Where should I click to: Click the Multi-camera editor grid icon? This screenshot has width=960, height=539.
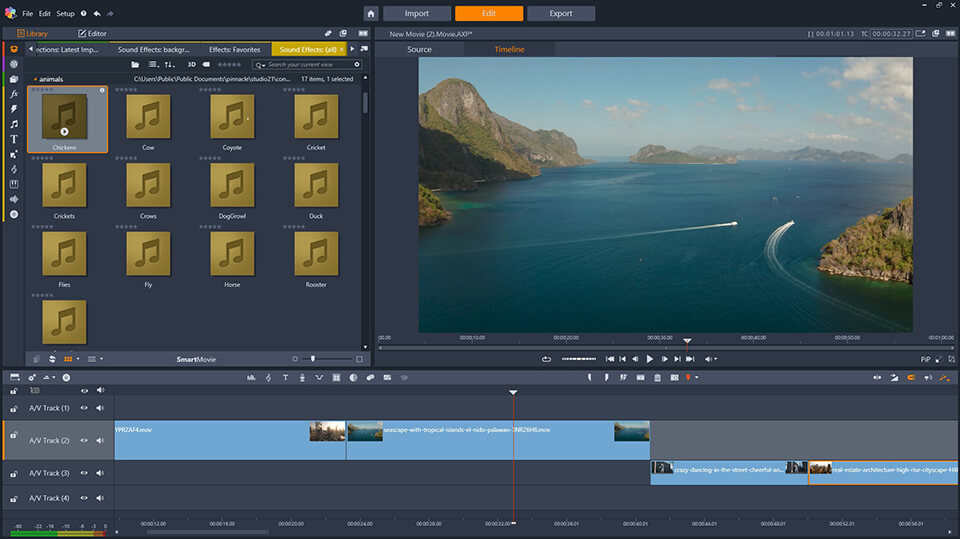(x=336, y=378)
